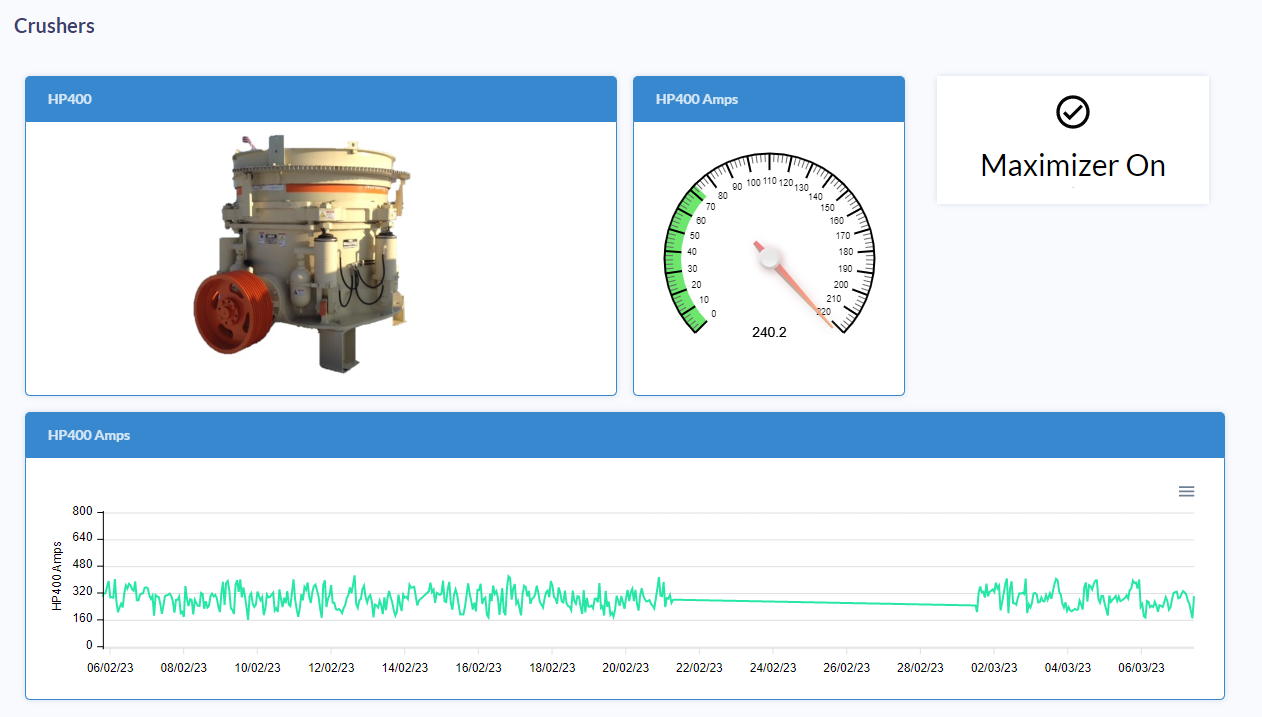Viewport: 1262px width, 717px height.
Task: Click the 640 y-axis value
Action: [83, 538]
